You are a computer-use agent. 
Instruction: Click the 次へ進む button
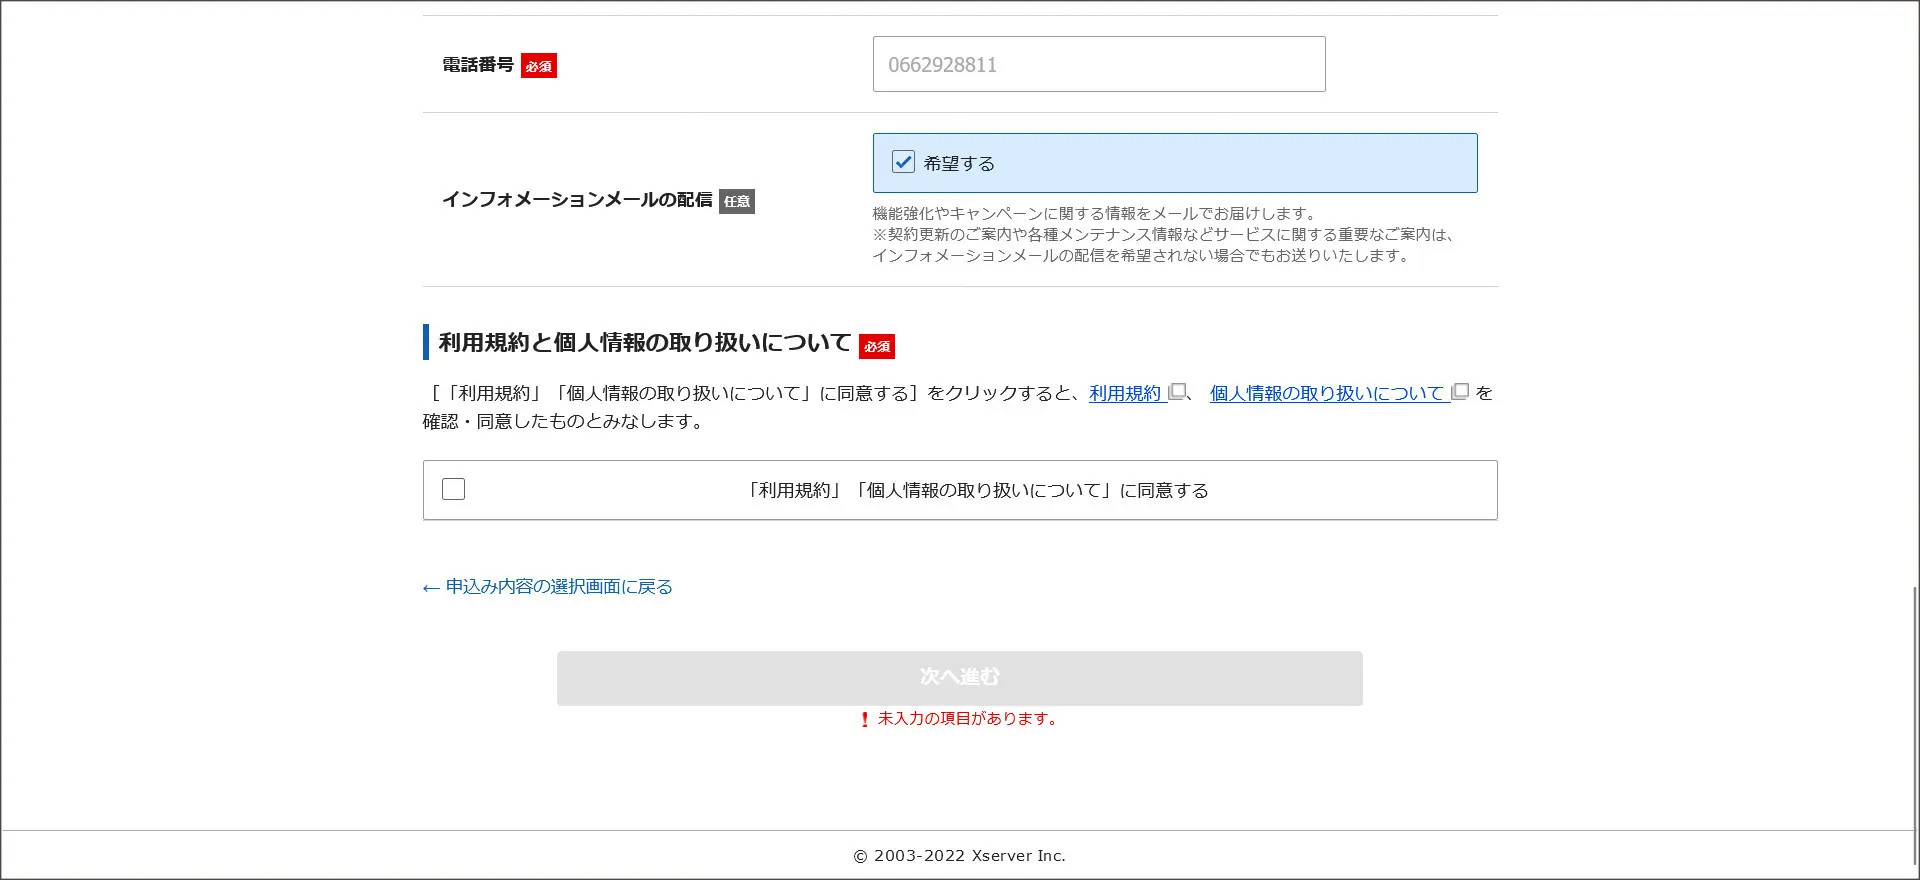(x=960, y=678)
